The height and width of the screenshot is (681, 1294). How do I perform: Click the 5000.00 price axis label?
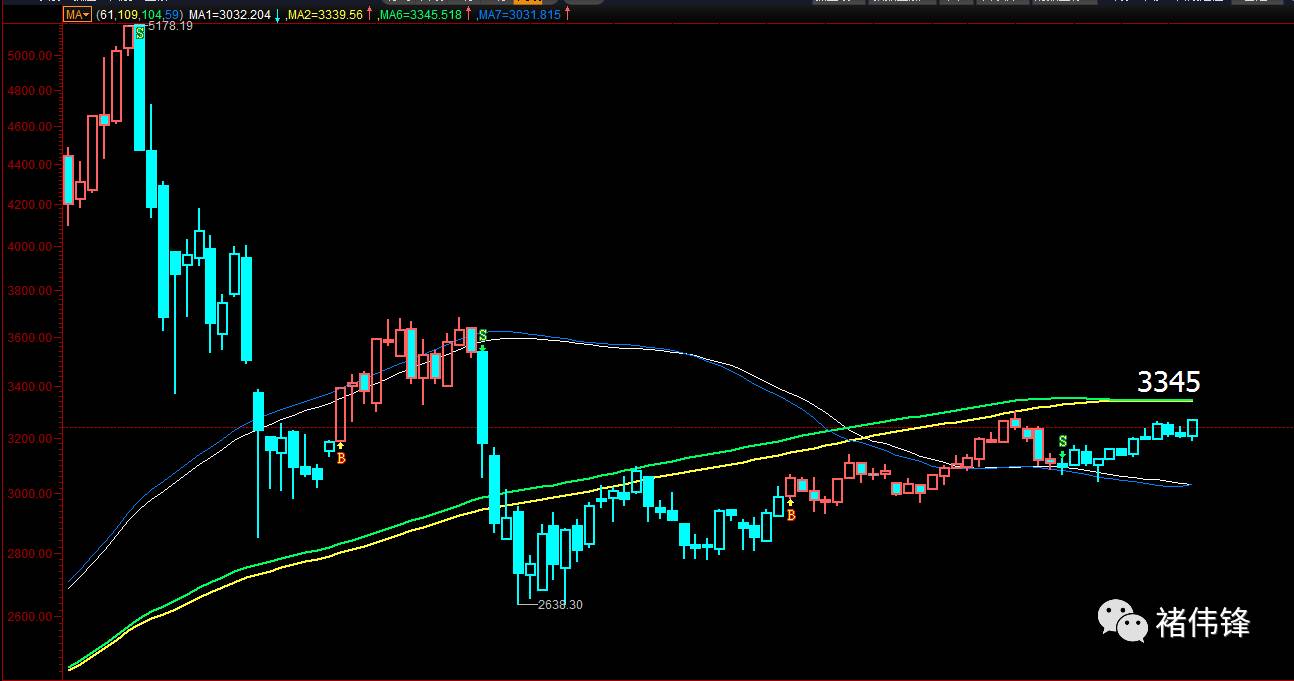(29, 55)
